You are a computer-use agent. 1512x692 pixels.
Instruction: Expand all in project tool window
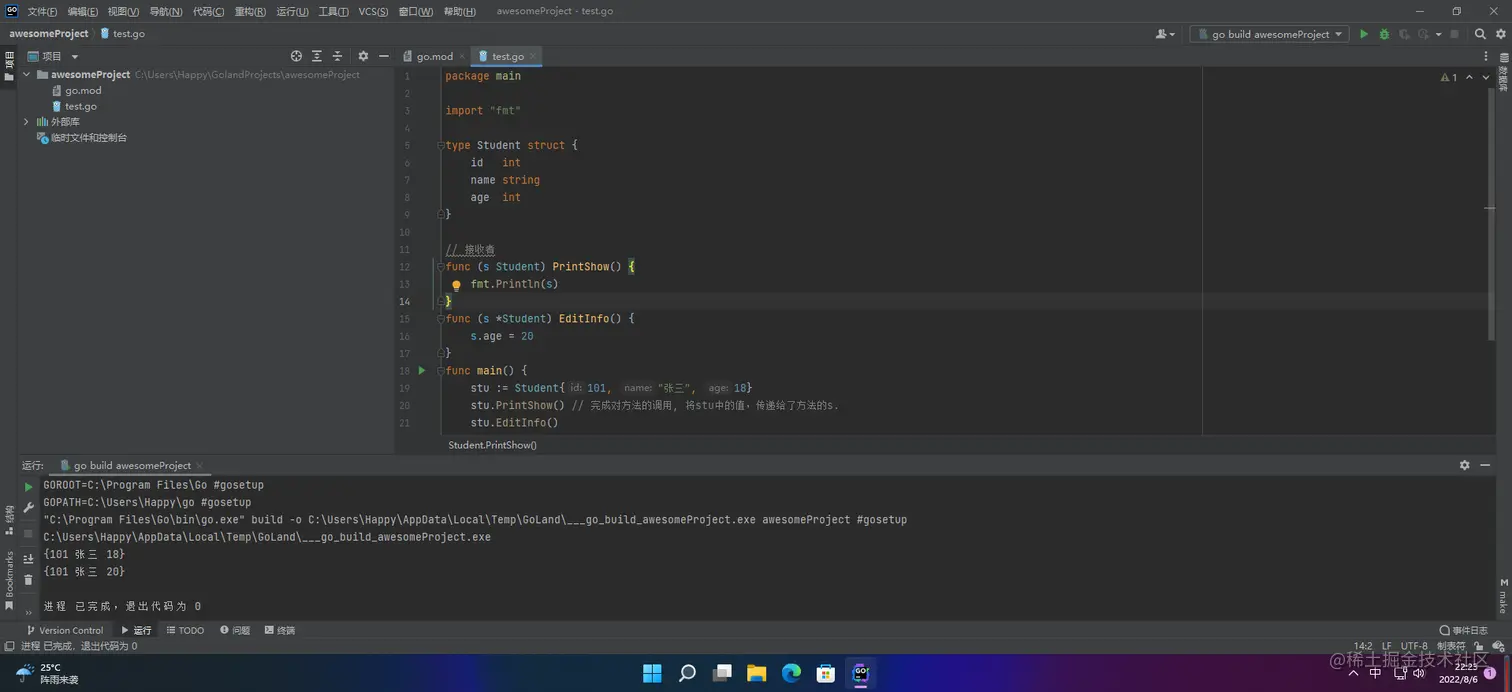pos(317,56)
